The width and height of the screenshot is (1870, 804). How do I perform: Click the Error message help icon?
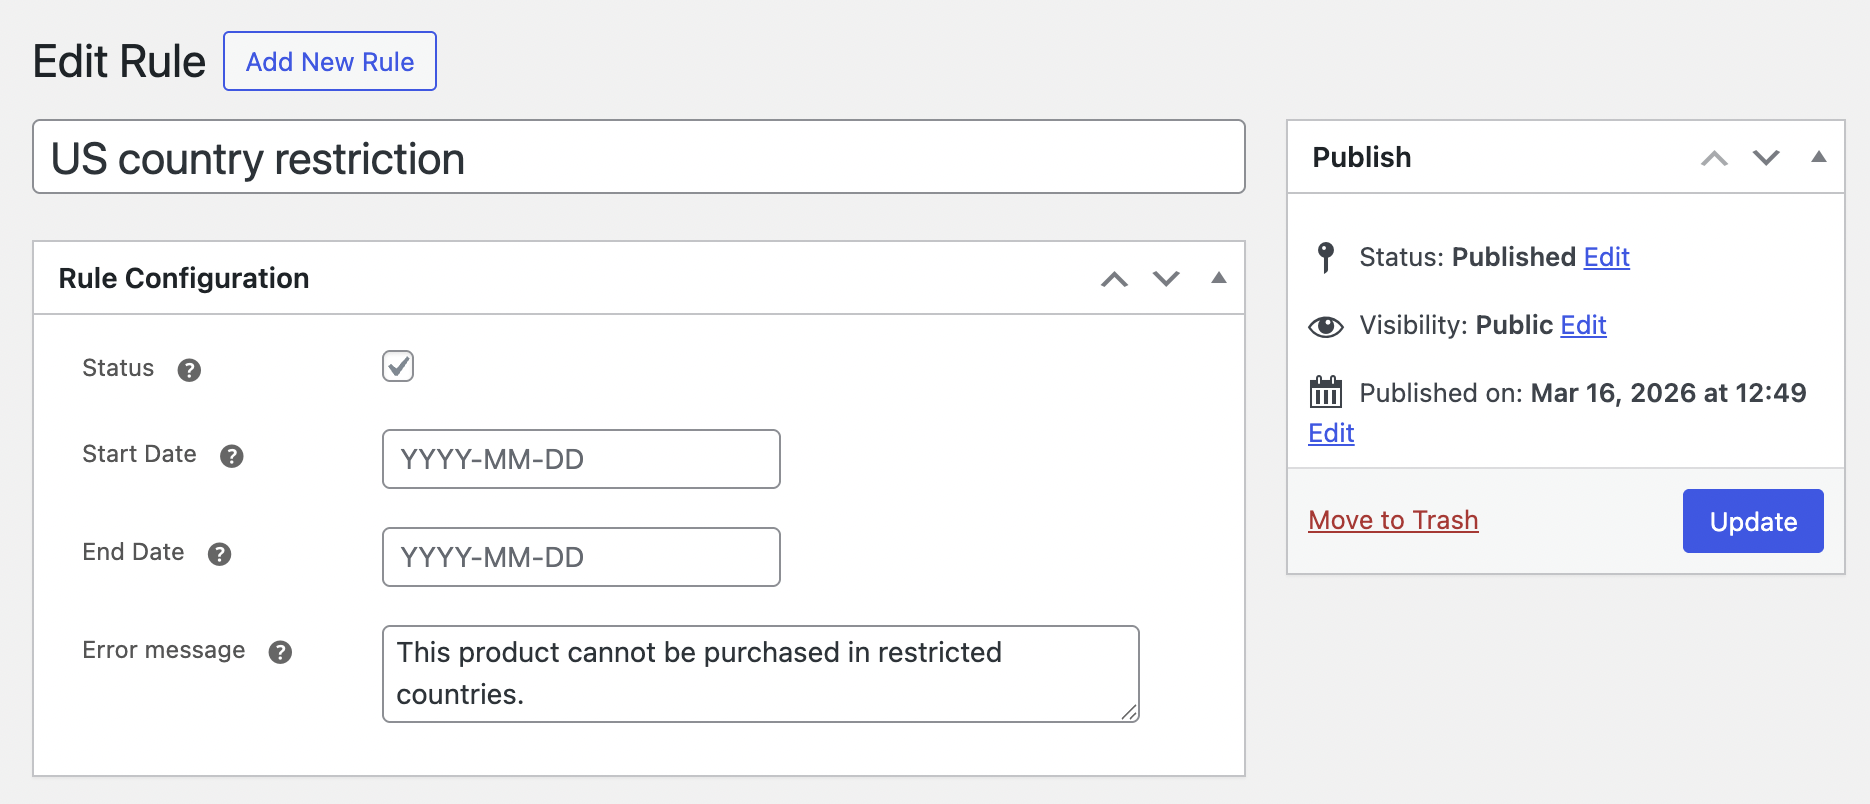click(x=280, y=652)
